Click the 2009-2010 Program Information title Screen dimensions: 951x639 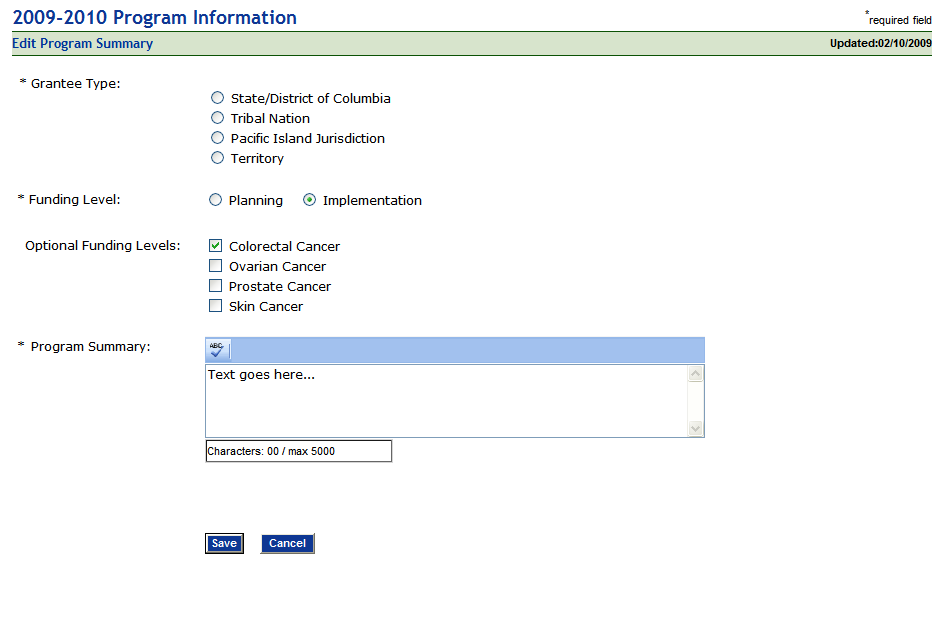(x=155, y=18)
